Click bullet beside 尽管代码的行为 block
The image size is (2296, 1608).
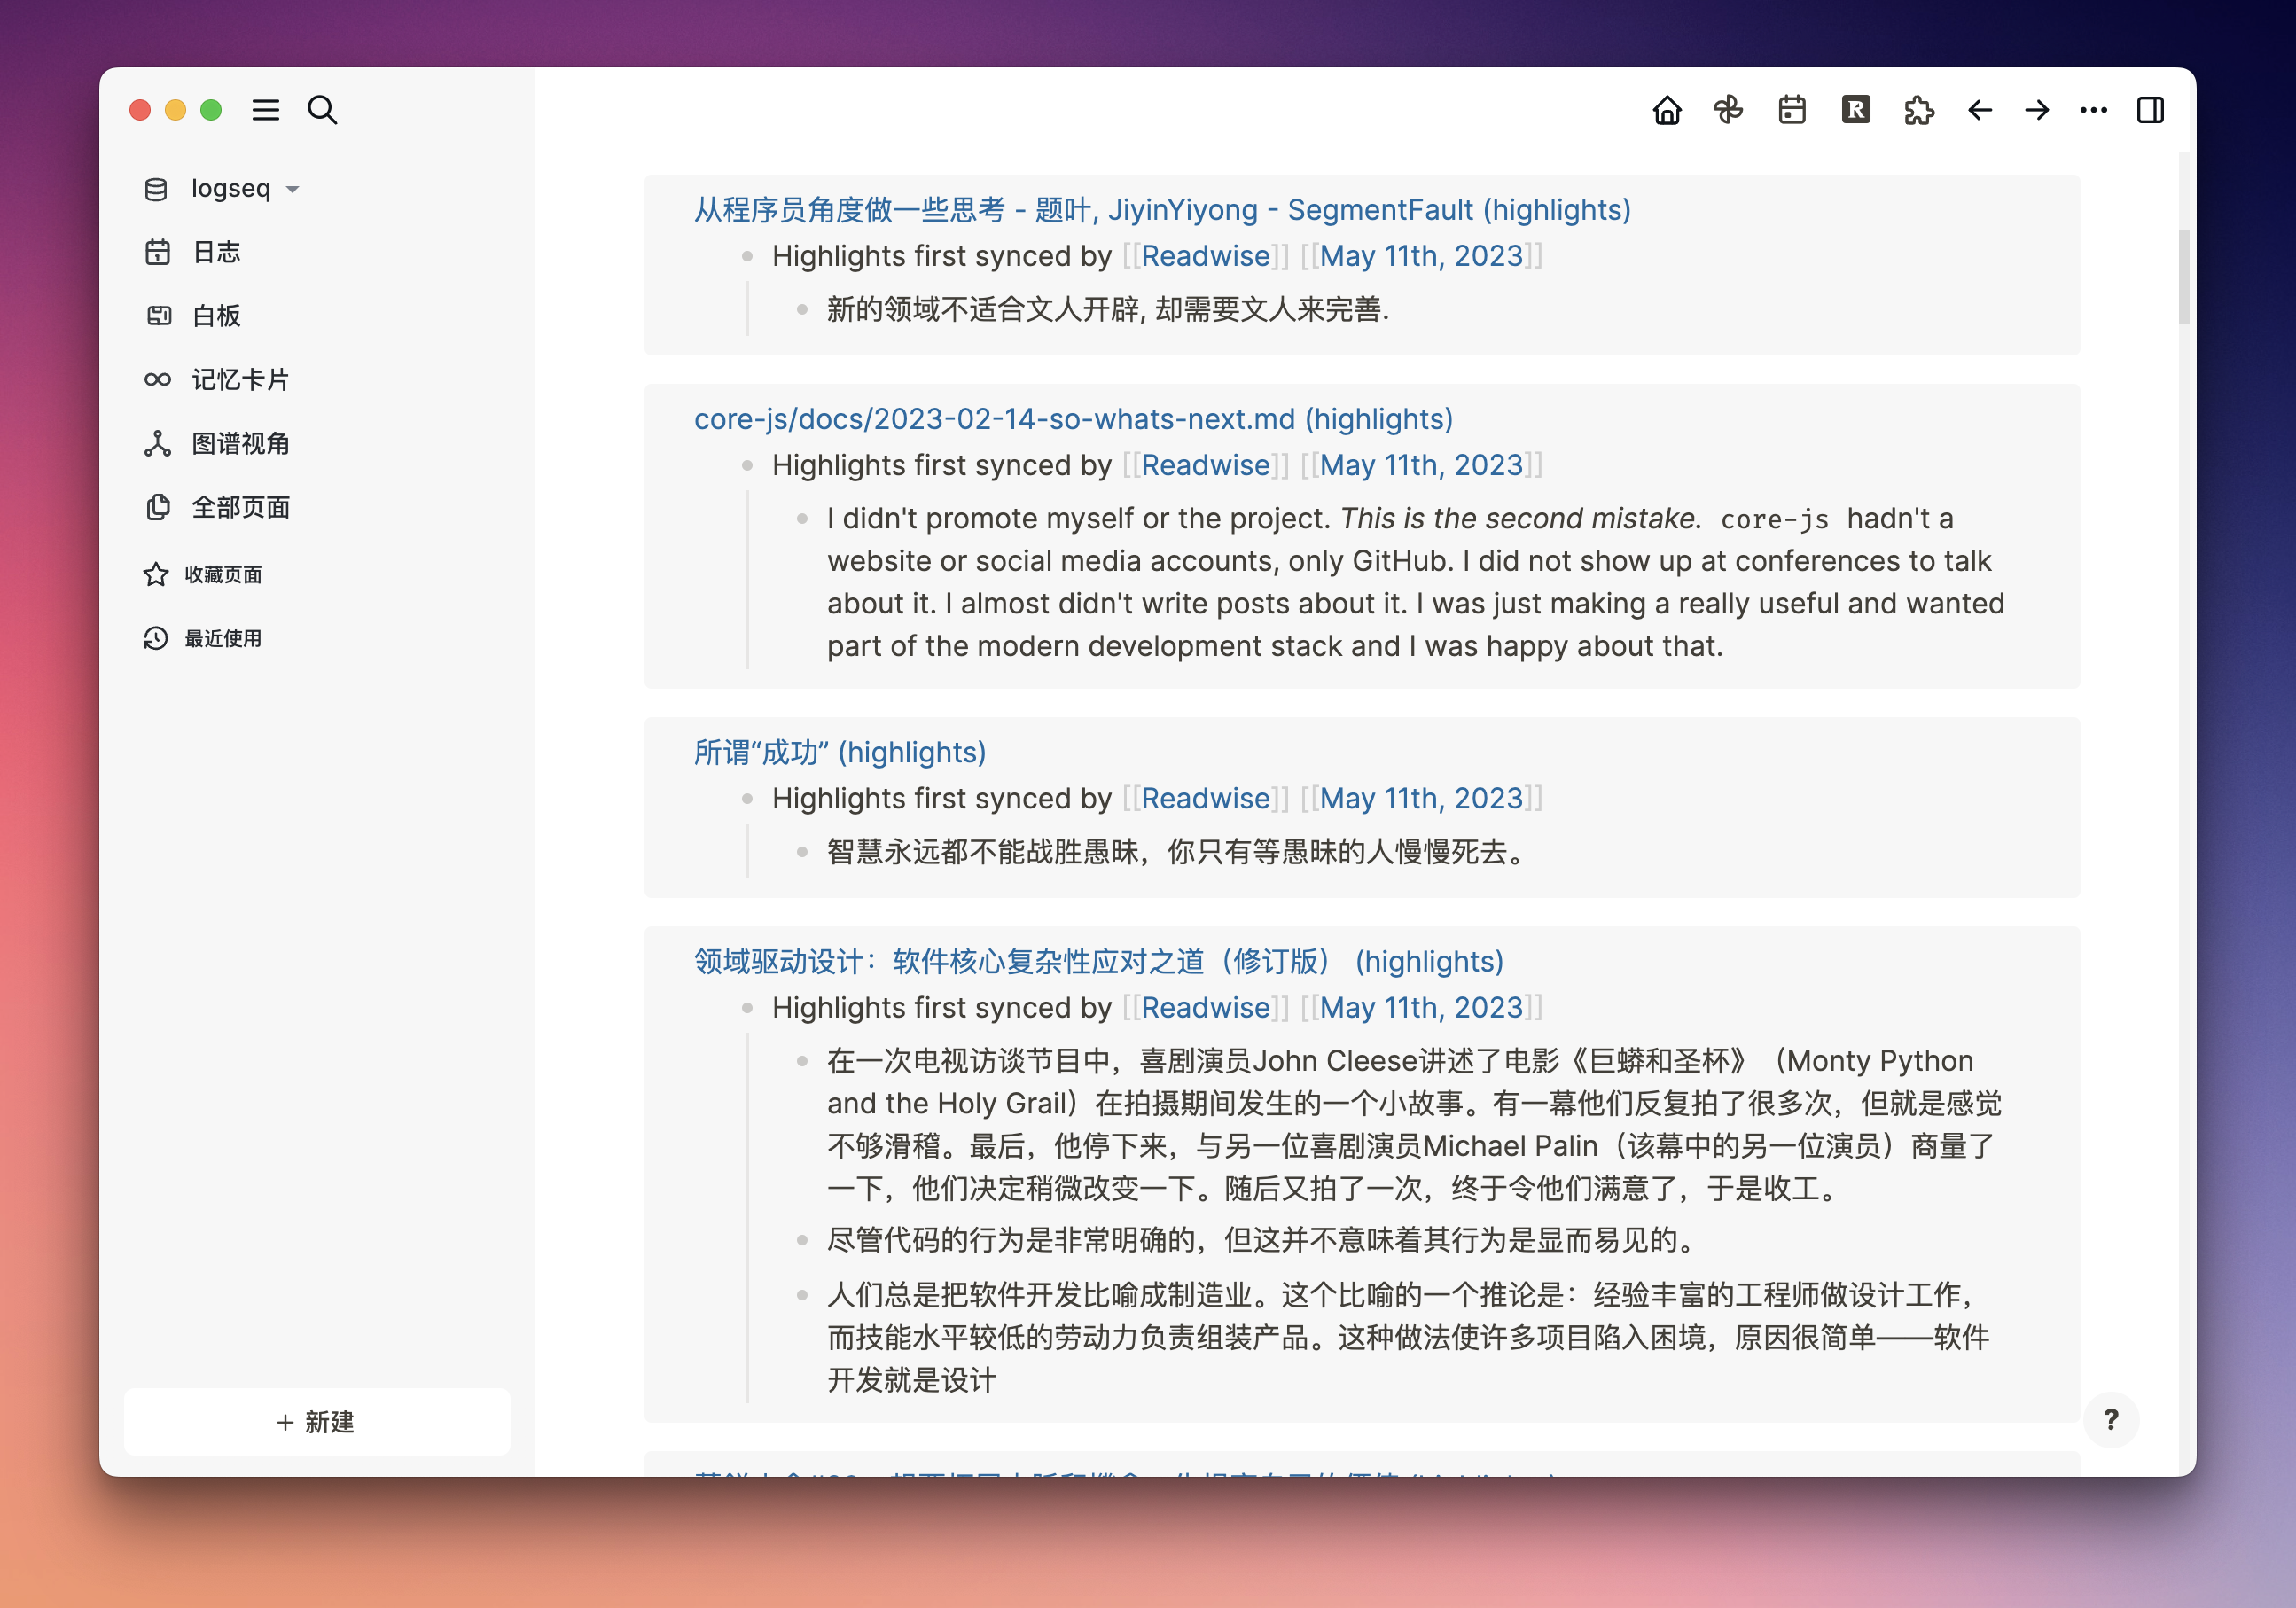click(x=801, y=1240)
